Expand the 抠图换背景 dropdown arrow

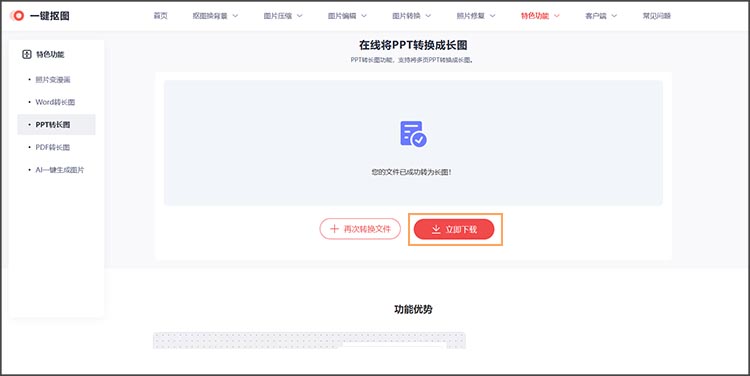(x=235, y=16)
